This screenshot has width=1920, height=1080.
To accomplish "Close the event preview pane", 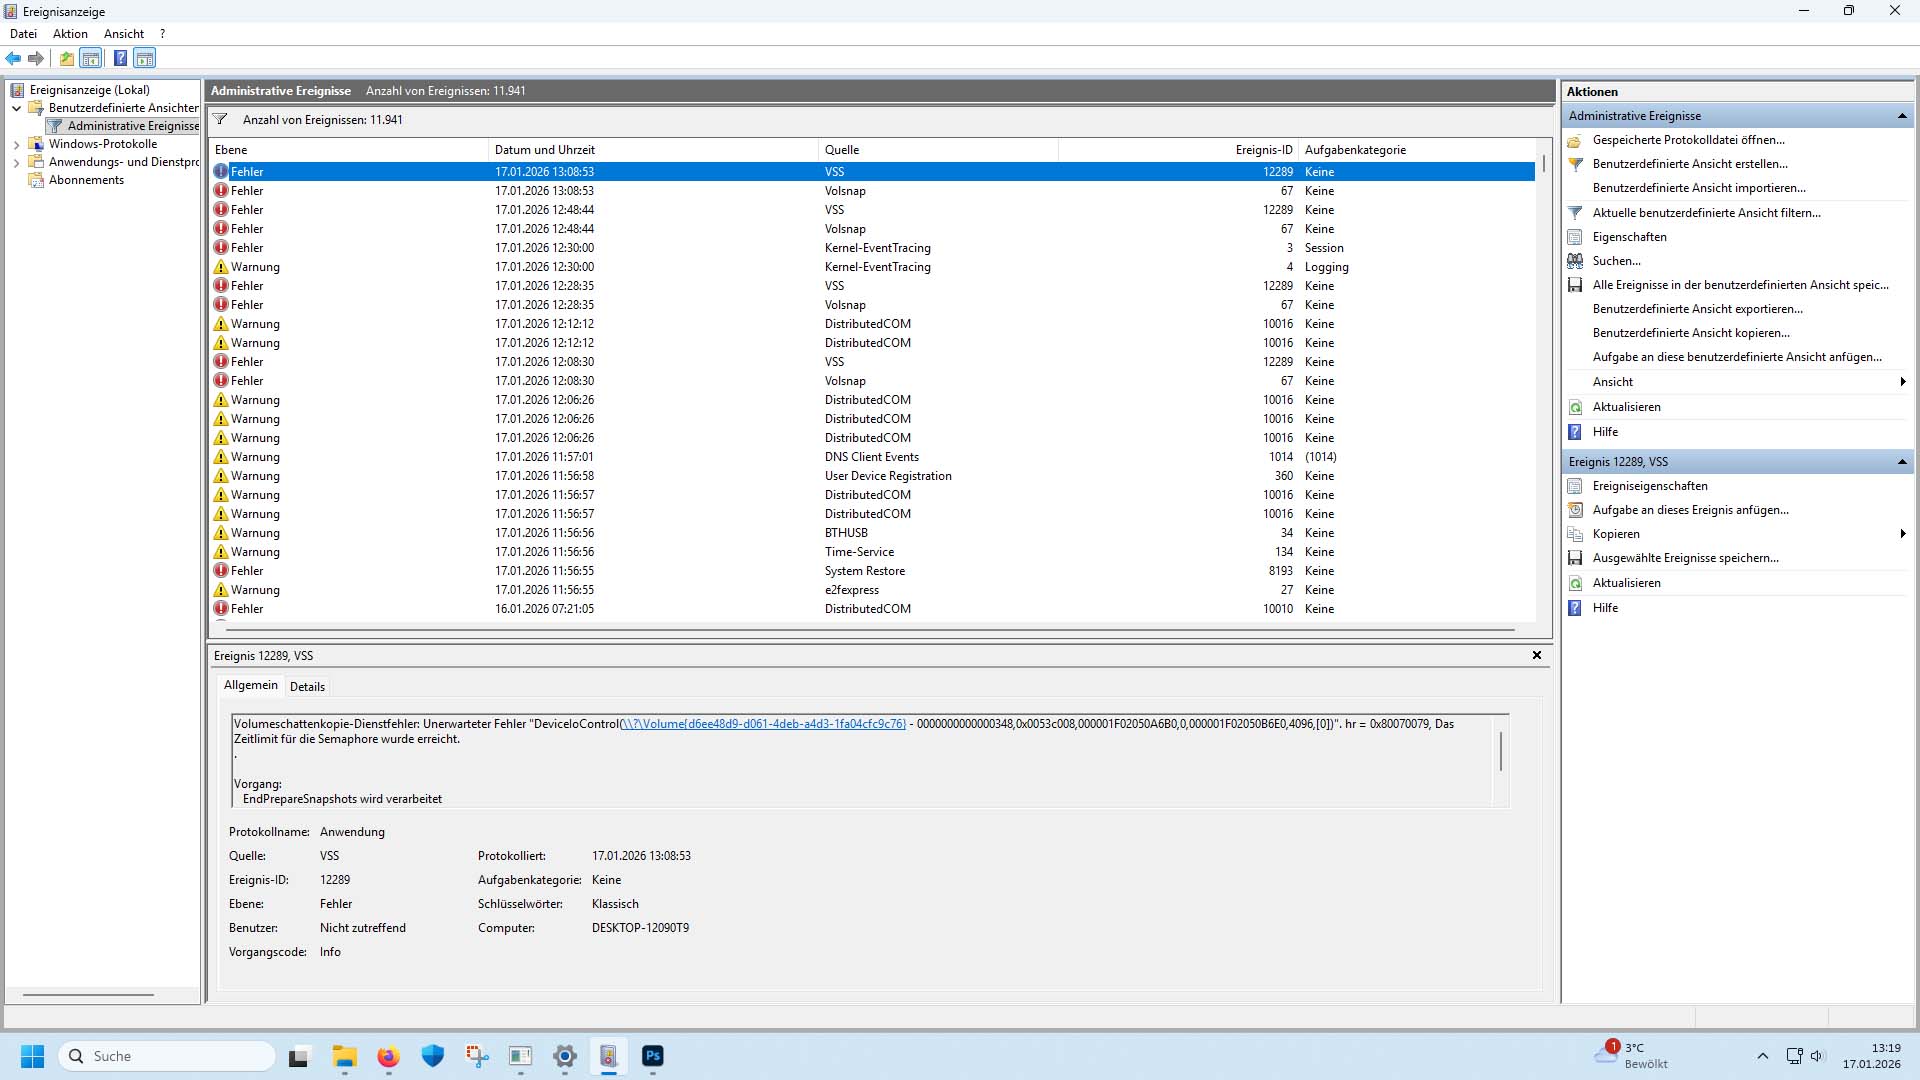I will (1537, 655).
